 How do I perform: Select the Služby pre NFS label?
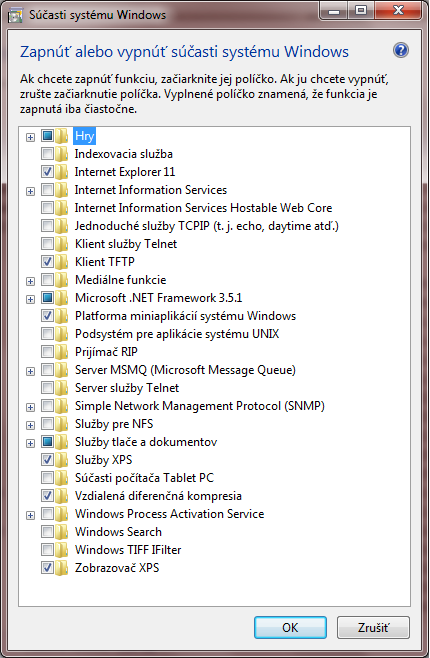pyautogui.click(x=114, y=424)
